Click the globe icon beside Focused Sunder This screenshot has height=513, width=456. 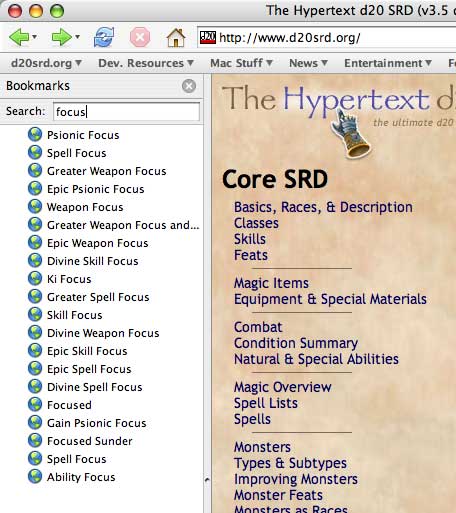pyautogui.click(x=35, y=441)
